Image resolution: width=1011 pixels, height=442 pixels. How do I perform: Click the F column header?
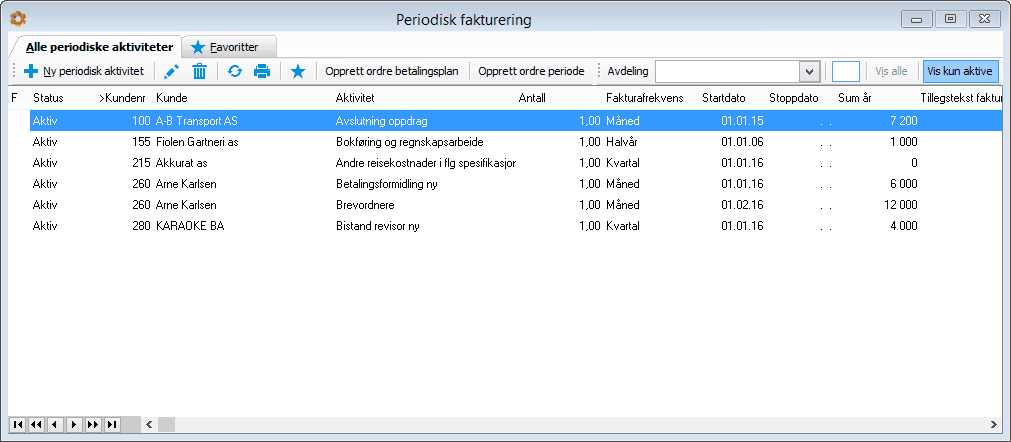point(14,98)
